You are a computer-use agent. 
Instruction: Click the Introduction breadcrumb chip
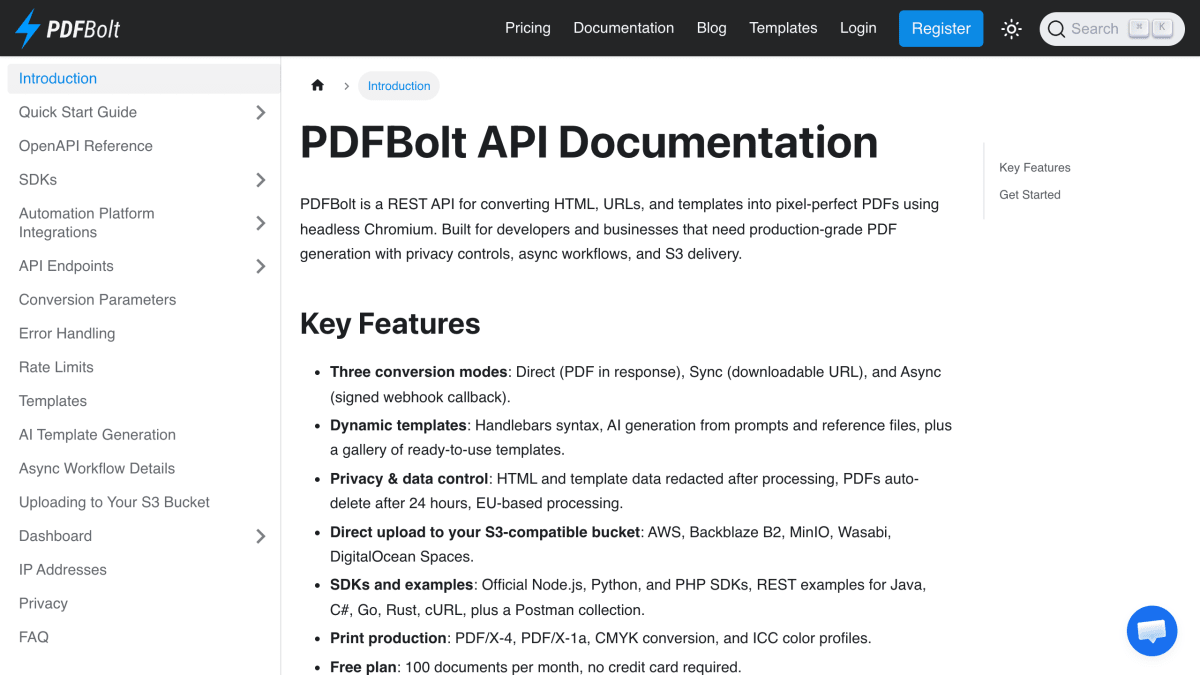click(x=399, y=86)
